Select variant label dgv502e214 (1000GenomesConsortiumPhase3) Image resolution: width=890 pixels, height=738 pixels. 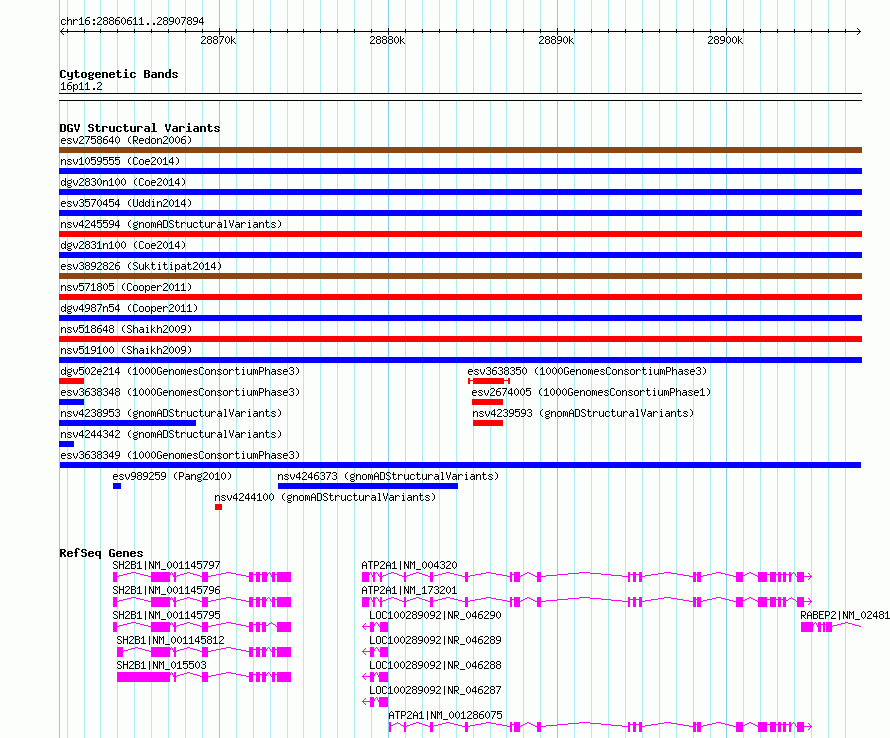click(180, 371)
